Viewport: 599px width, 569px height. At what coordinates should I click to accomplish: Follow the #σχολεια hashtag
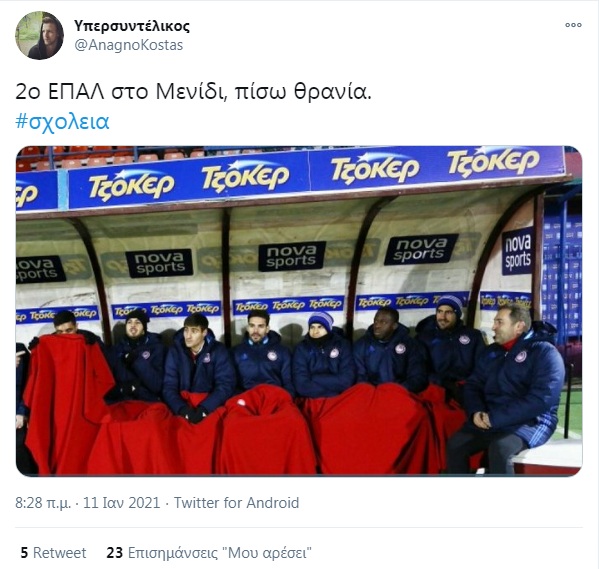[x=63, y=121]
